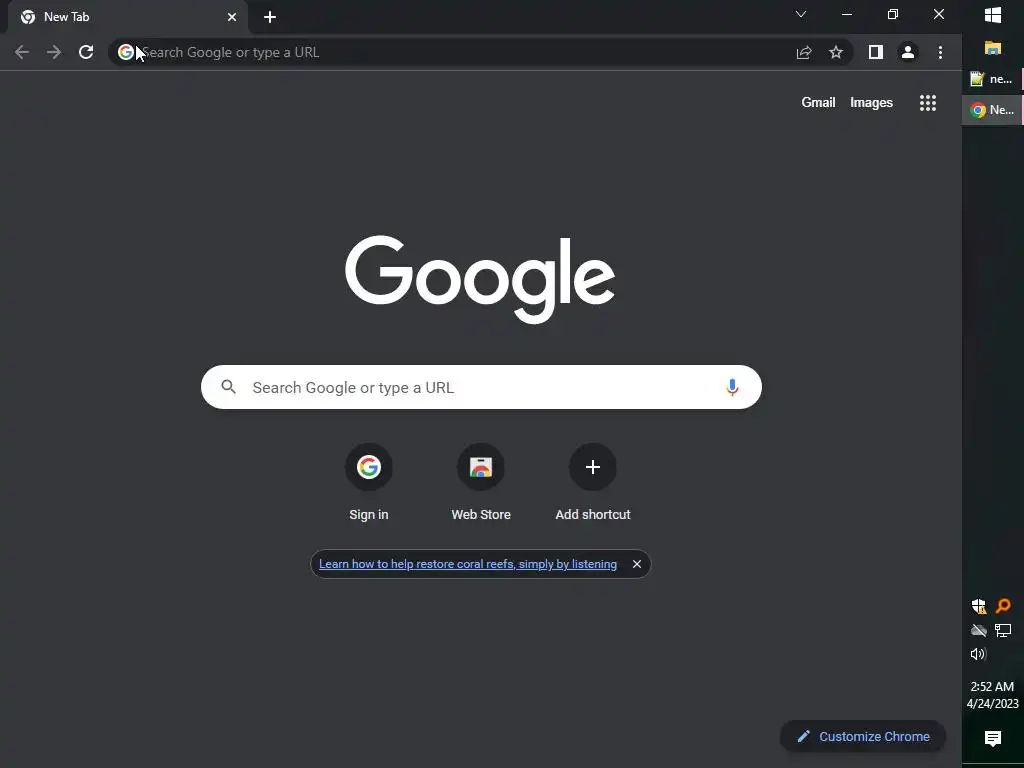Close the New Tab tab
The image size is (1024, 768).
[232, 17]
